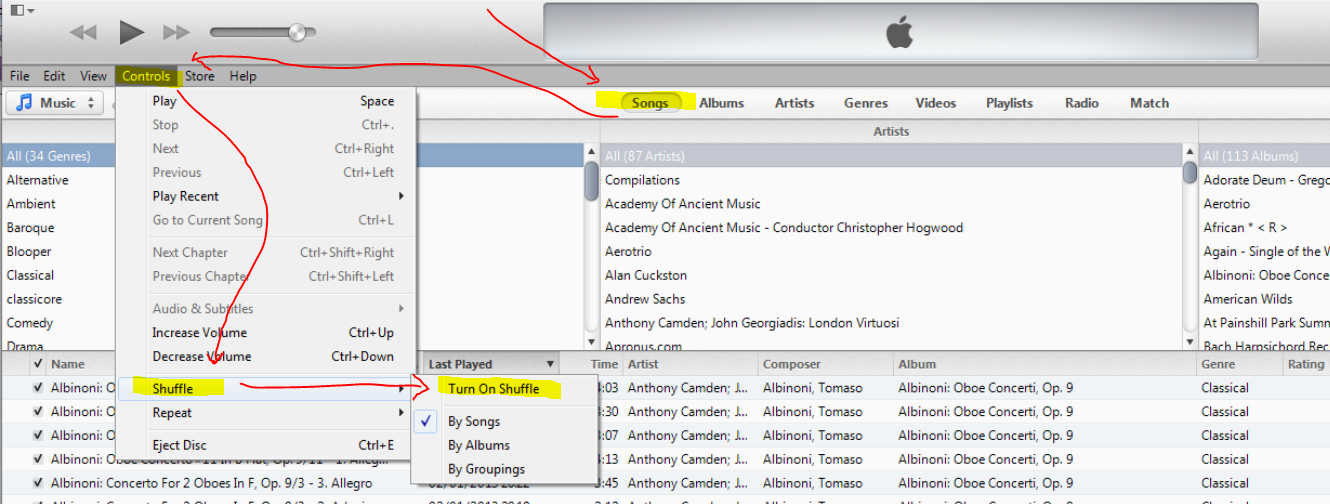Viewport: 1330px width, 504px height.
Task: Click the rewind previous track button
Action: pyautogui.click(x=83, y=32)
